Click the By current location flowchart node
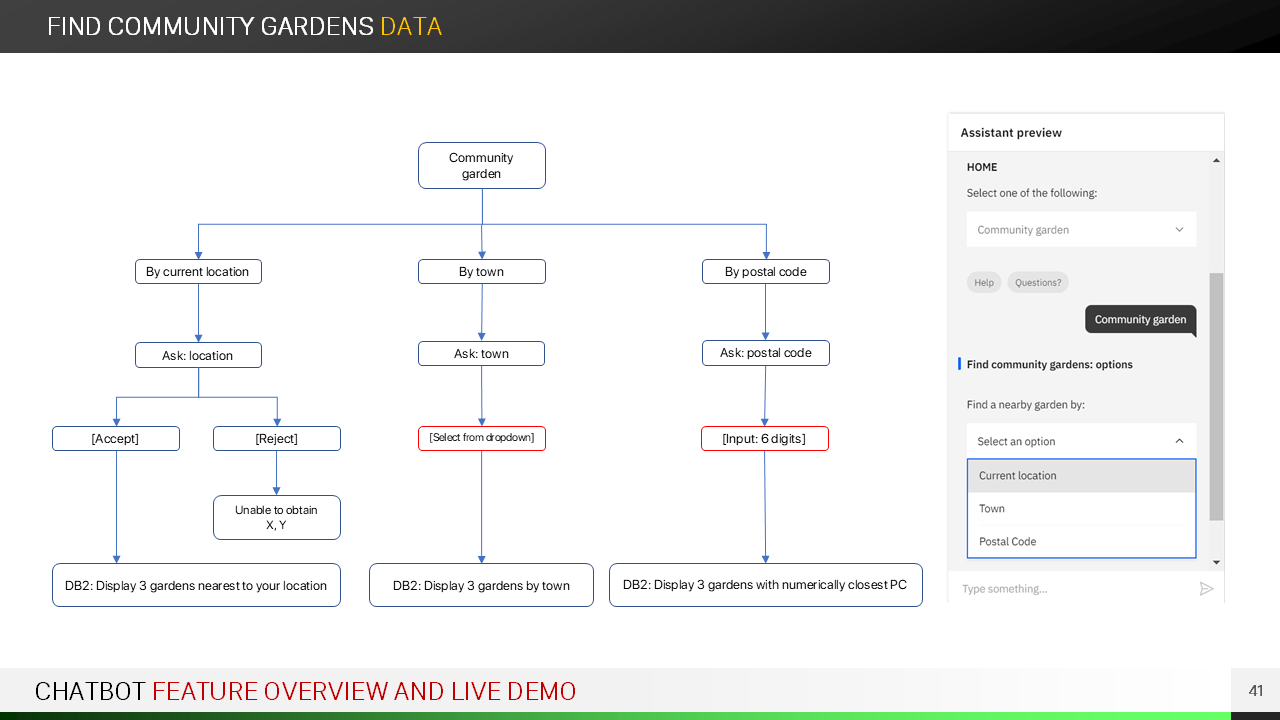Screen dimensions: 1280x720 pyautogui.click(x=198, y=272)
